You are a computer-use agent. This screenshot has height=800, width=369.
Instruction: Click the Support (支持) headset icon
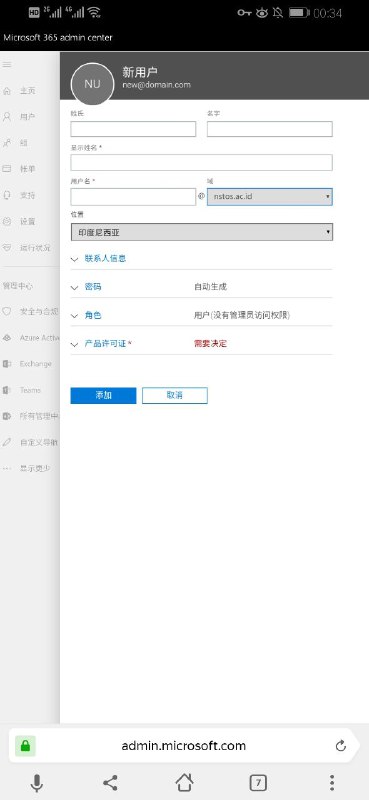coord(7,195)
